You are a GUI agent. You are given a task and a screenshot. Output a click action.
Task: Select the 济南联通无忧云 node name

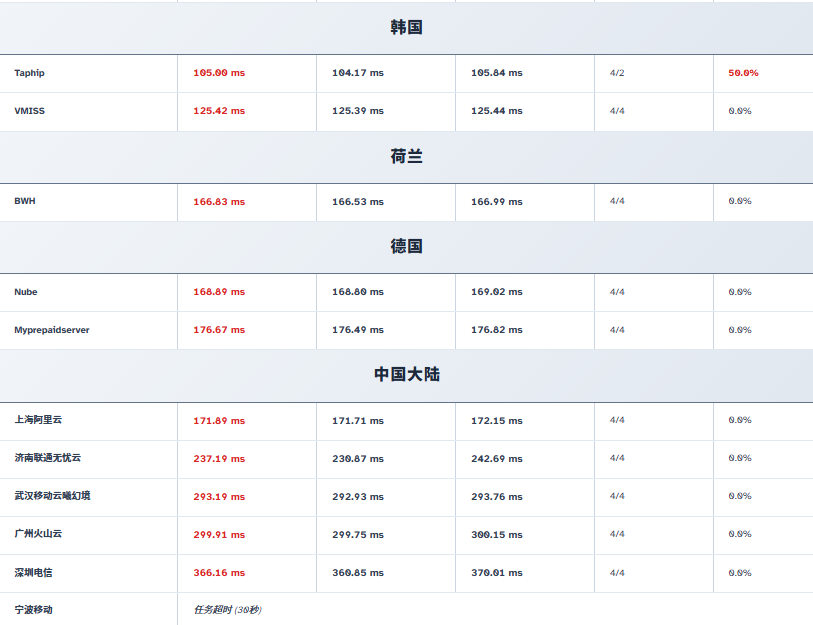[47, 458]
